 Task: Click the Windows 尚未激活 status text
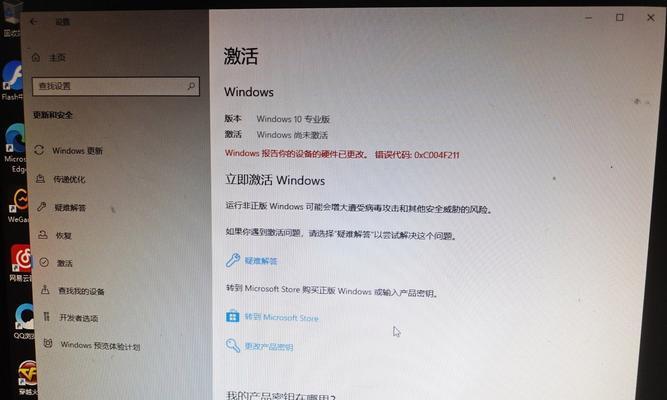click(292, 135)
